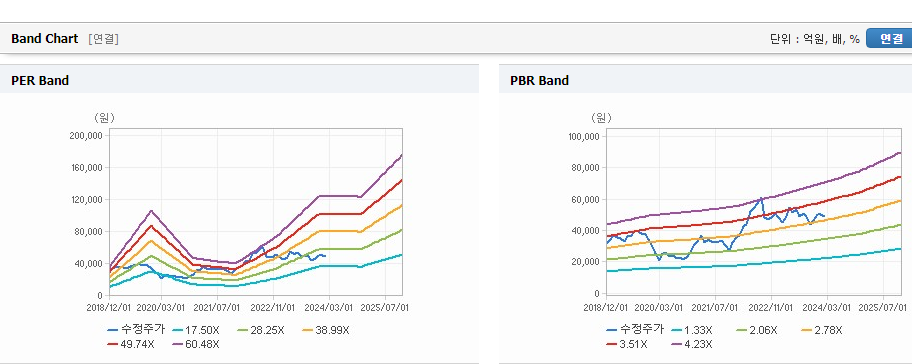Toggle 49.74X series in PER legend
Viewport: 912px width, 364px height.
pyautogui.click(x=130, y=344)
